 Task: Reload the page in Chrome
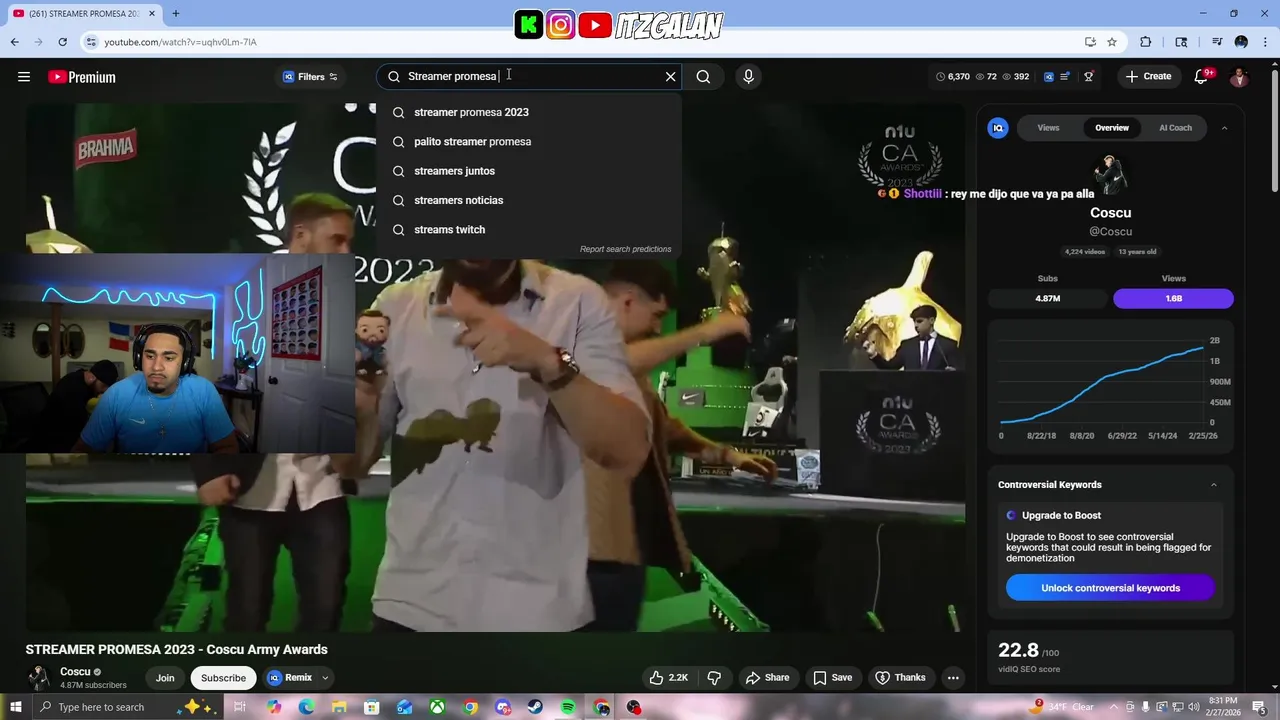click(62, 42)
